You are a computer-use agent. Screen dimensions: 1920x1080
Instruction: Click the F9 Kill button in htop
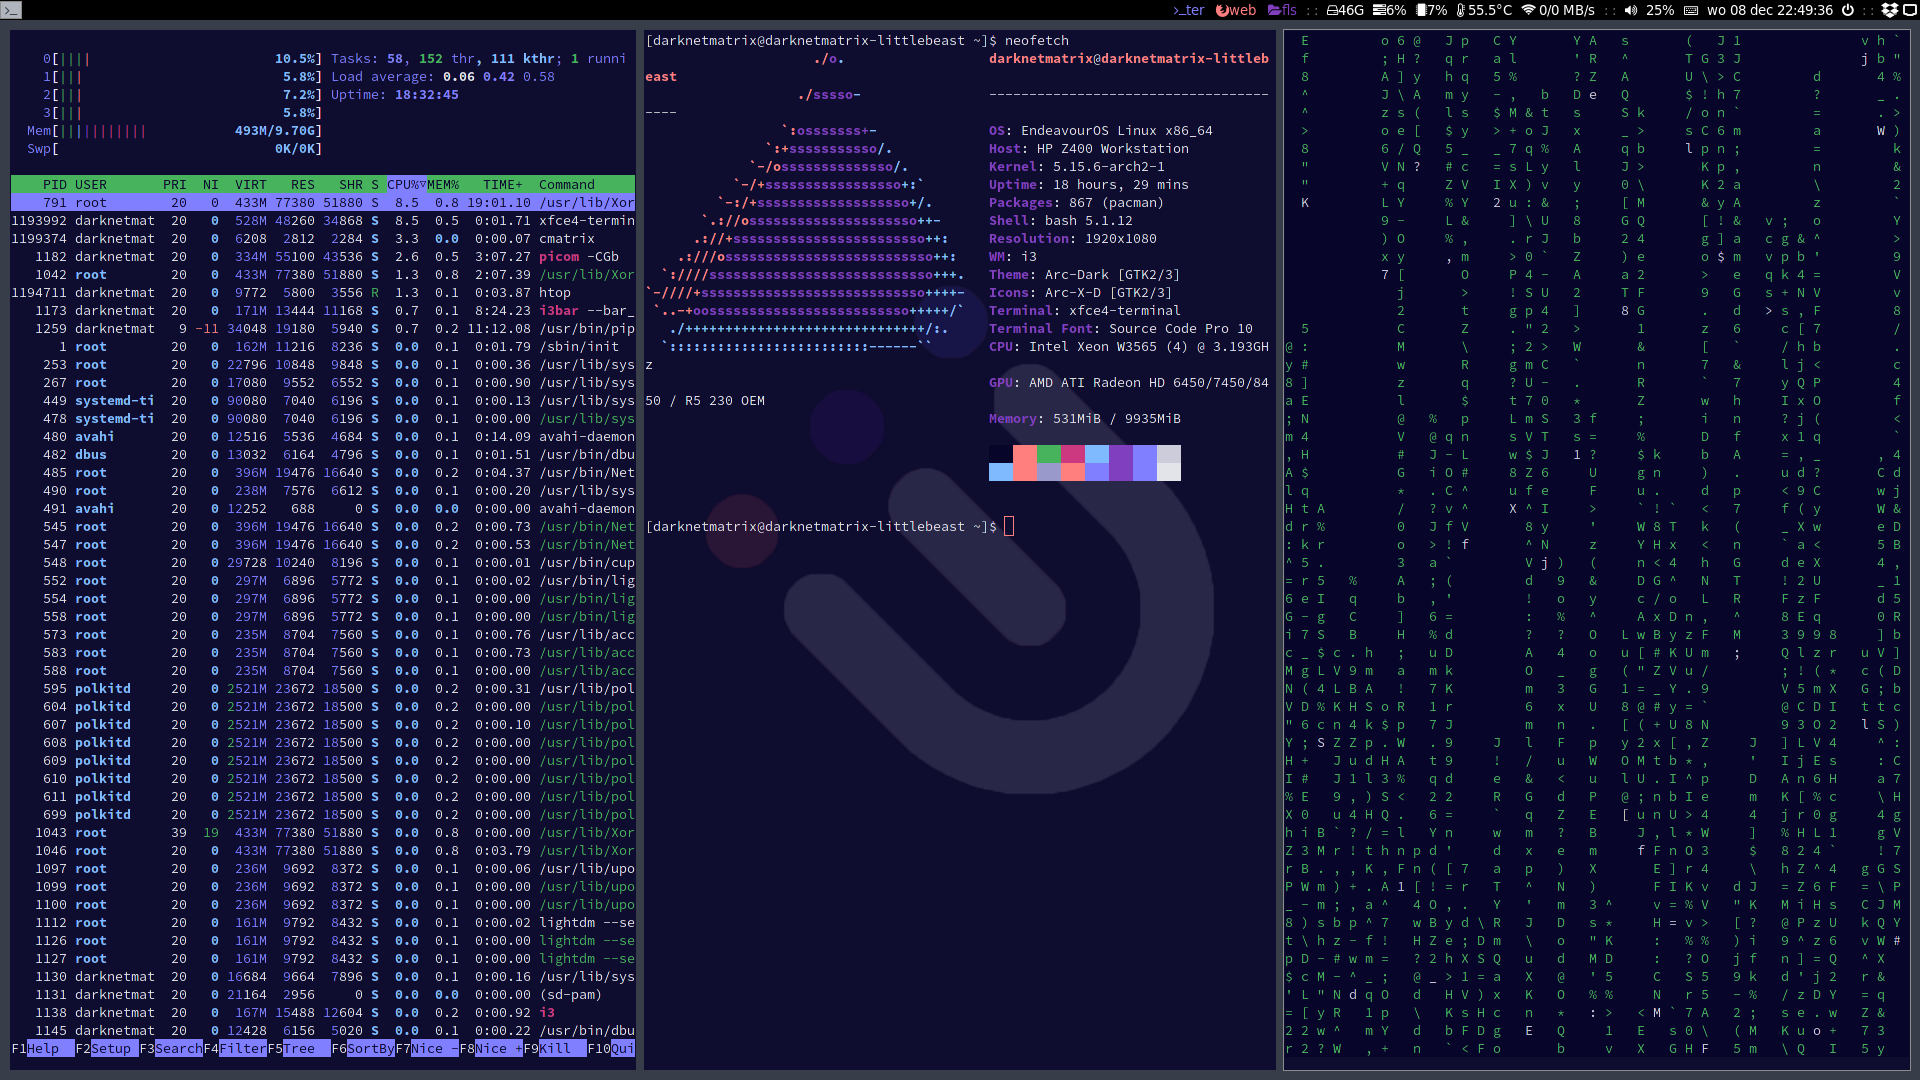pyautogui.click(x=555, y=1049)
